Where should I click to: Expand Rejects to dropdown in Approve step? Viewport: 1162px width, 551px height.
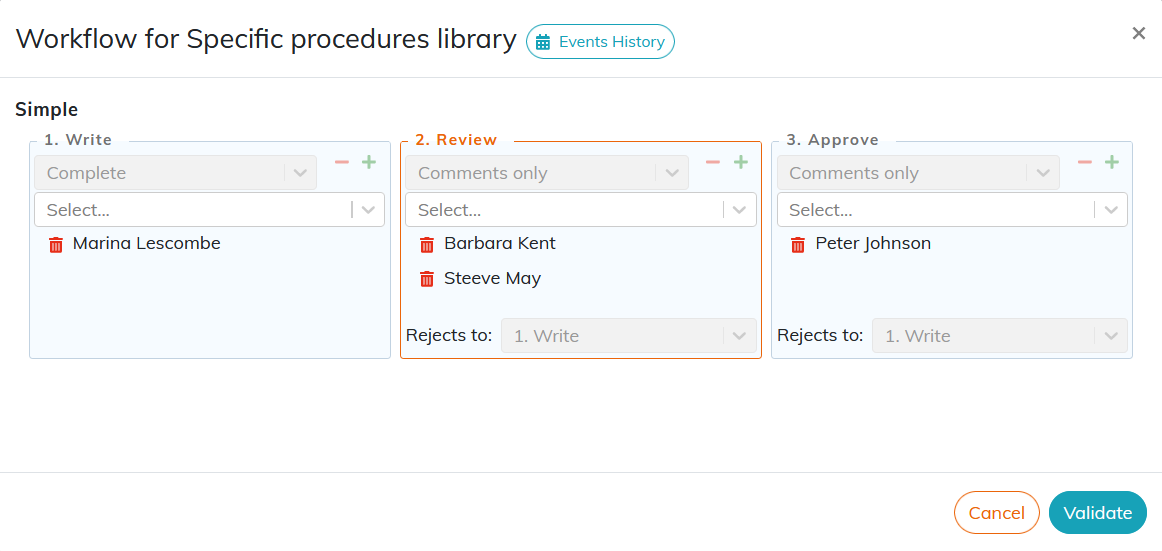pos(1000,335)
